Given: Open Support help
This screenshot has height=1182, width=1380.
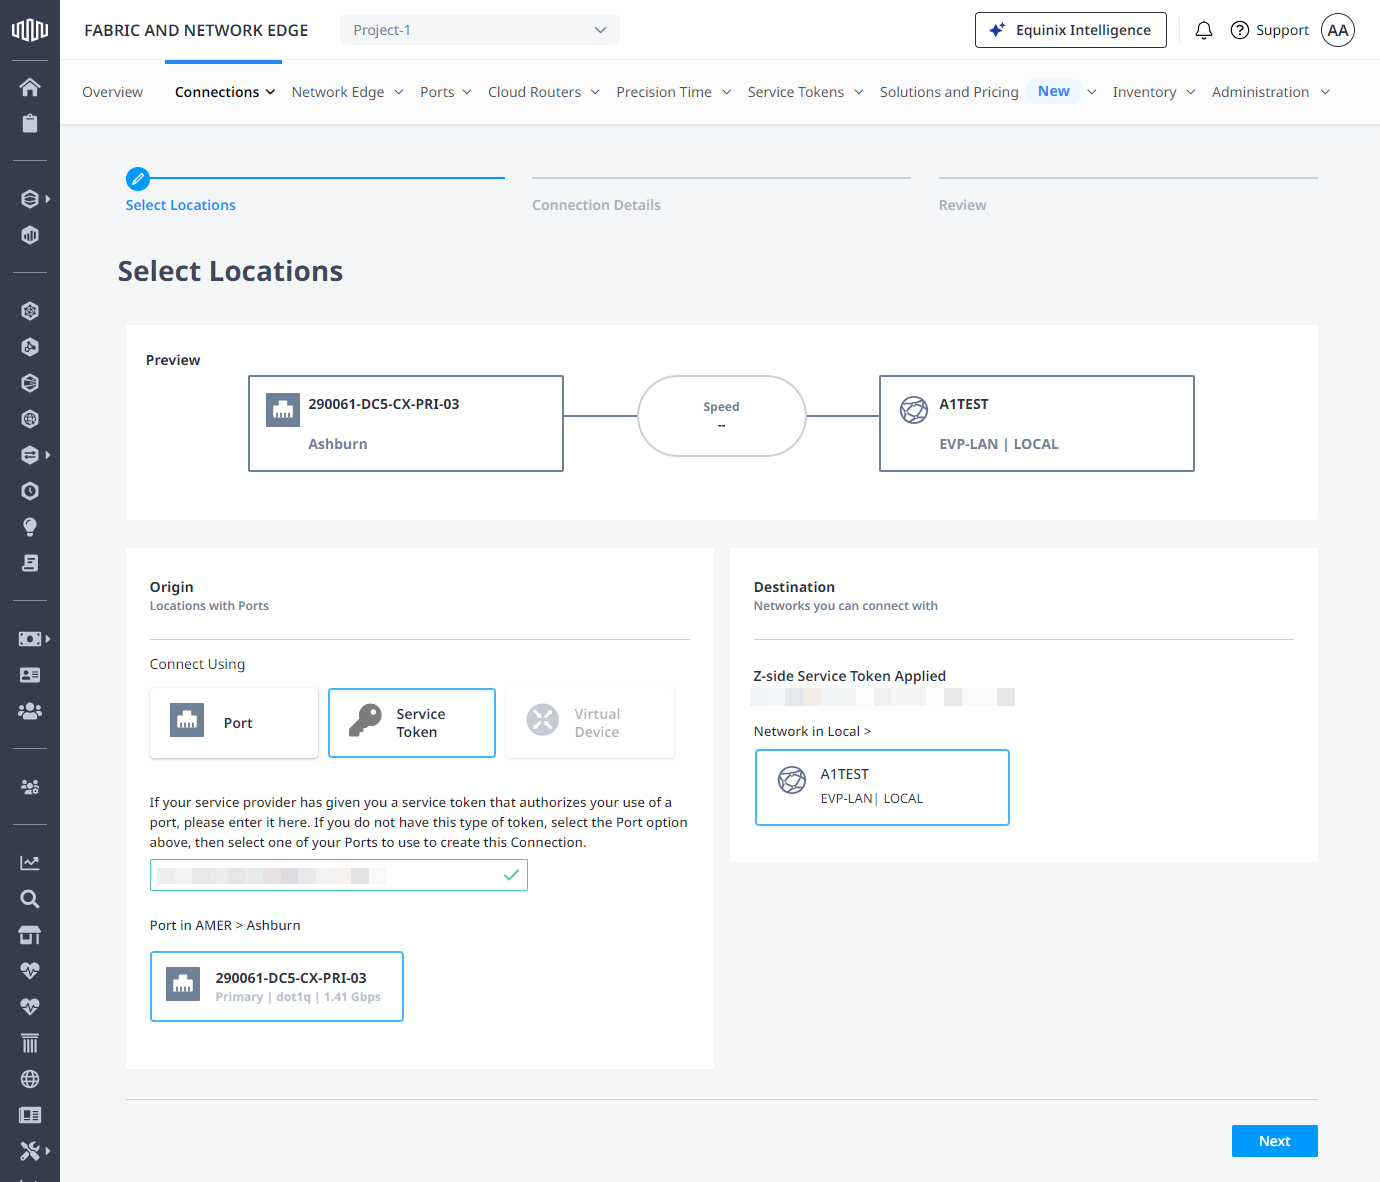Looking at the screenshot, I should (x=1270, y=30).
